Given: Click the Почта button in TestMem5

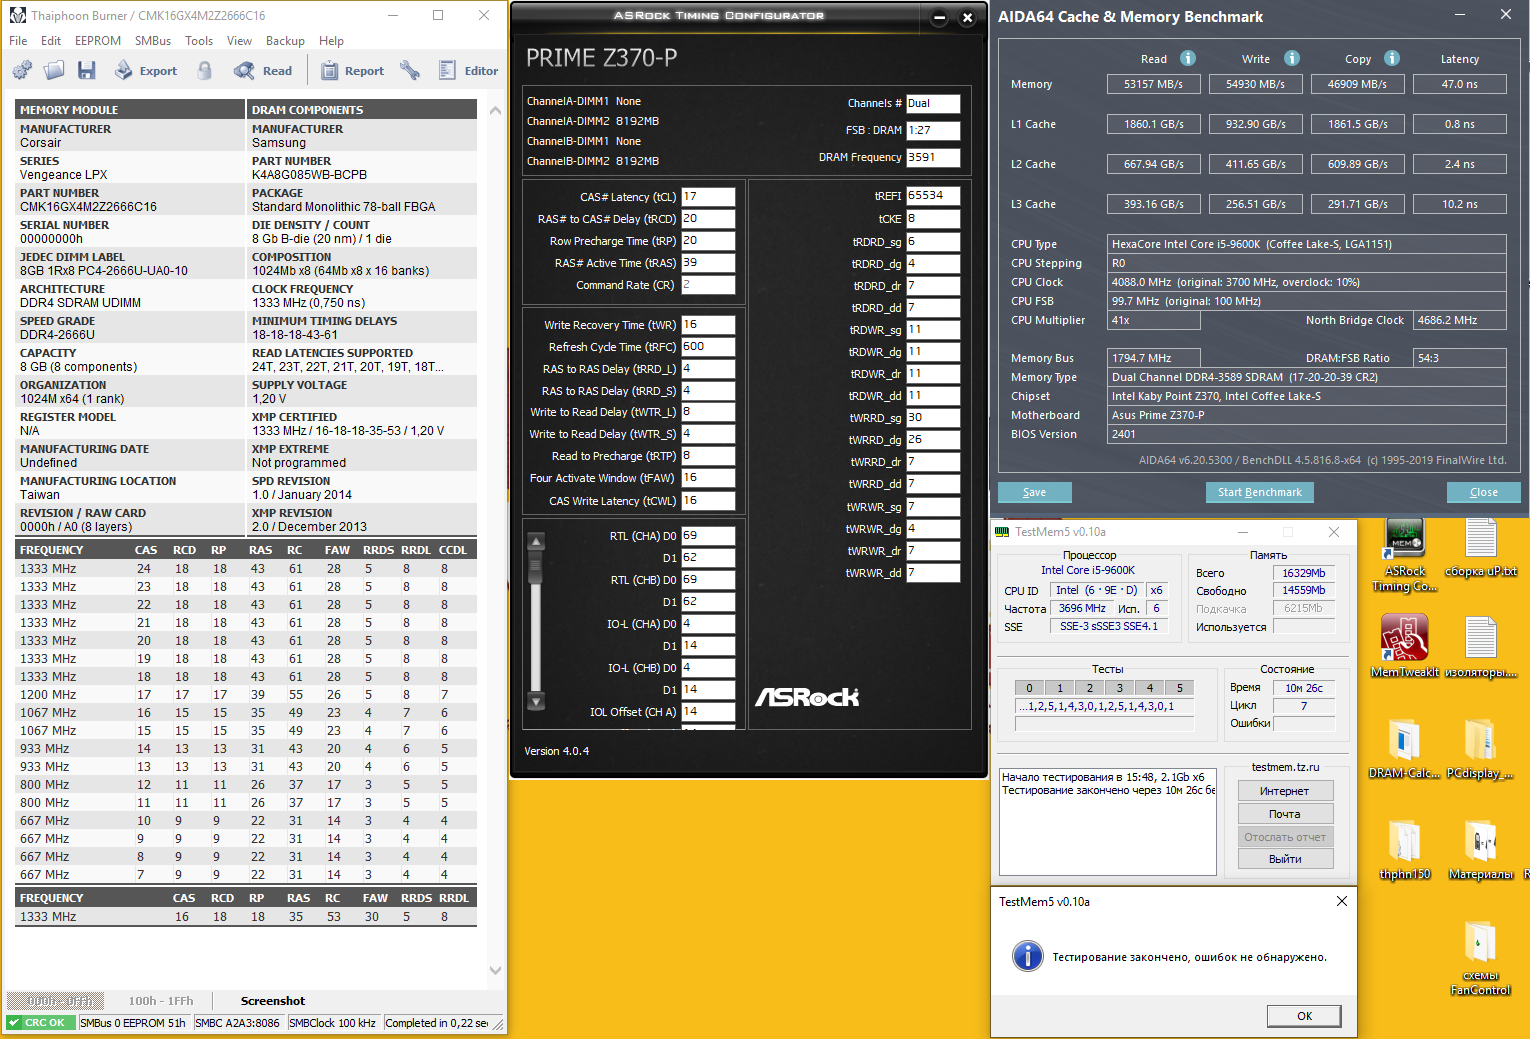Looking at the screenshot, I should pos(1285,814).
